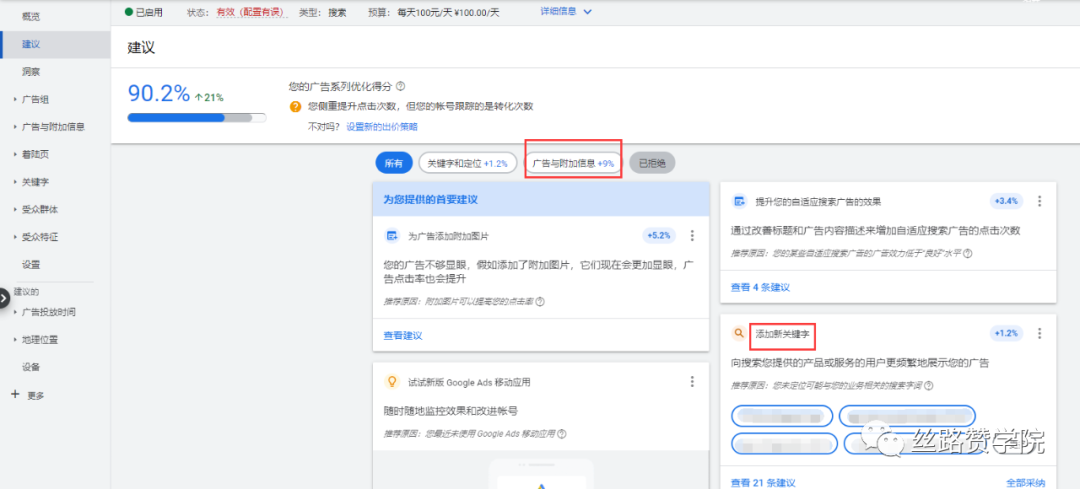Open more options on 添加新关键字 card

tap(1039, 333)
